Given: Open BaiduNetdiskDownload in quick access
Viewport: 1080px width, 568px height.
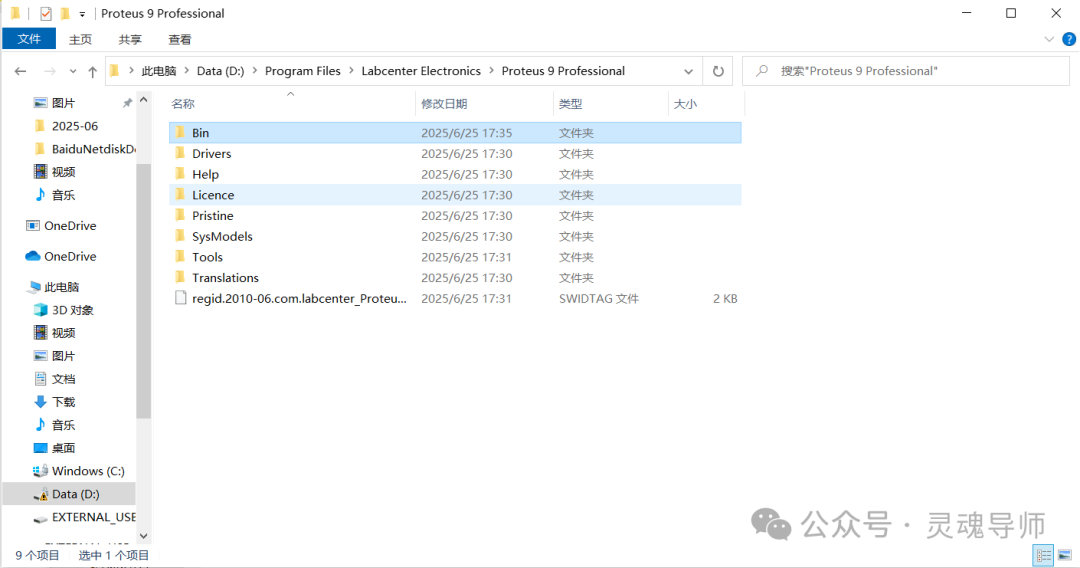Looking at the screenshot, I should click(84, 149).
